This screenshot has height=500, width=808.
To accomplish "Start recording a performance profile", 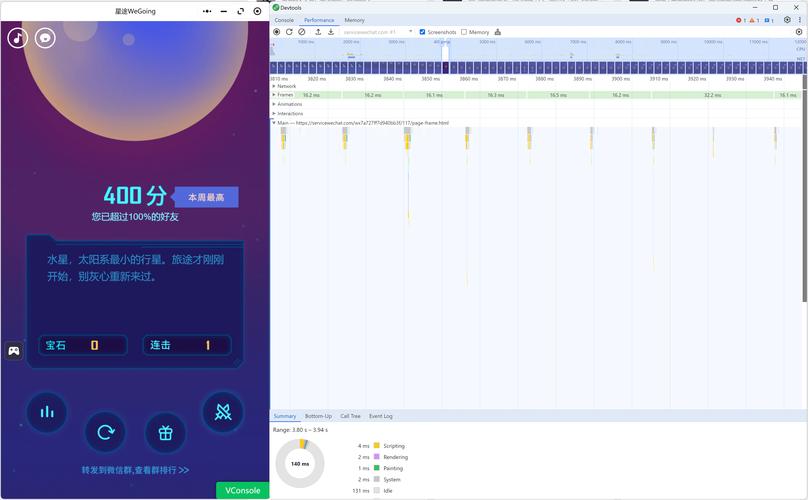I will [277, 32].
